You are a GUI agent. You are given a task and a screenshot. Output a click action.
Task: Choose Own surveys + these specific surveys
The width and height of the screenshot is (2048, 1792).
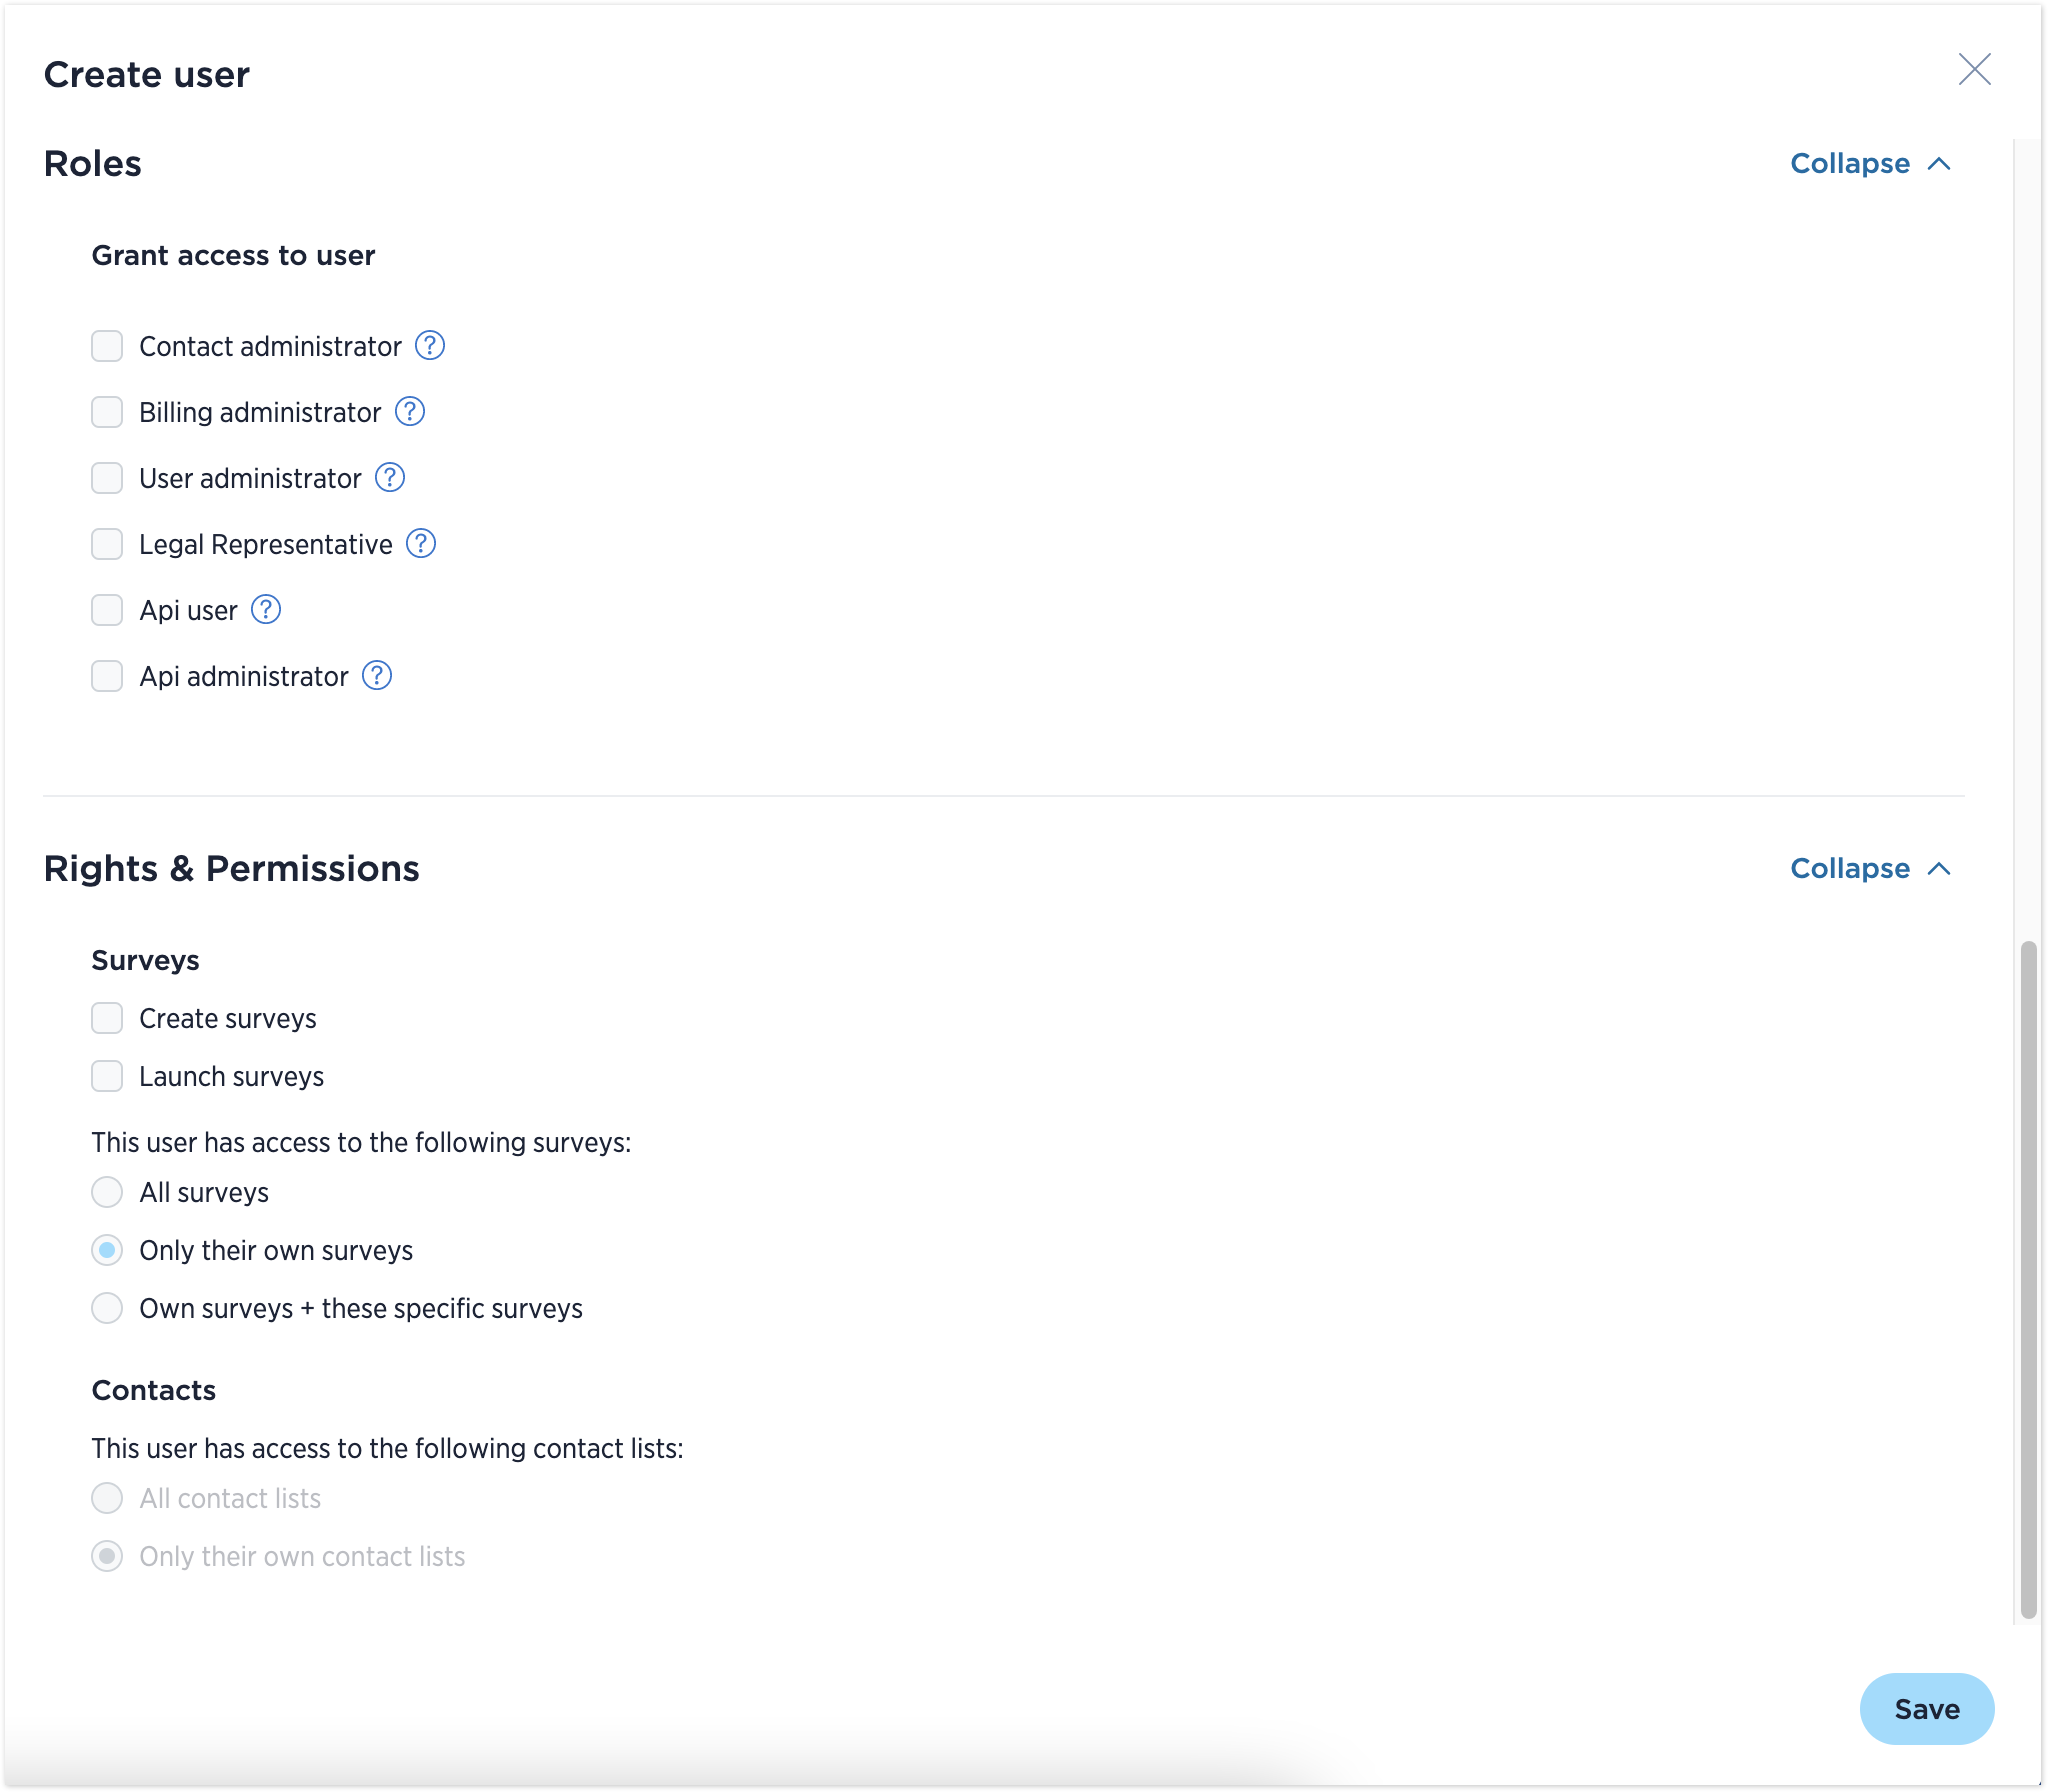pos(107,1308)
